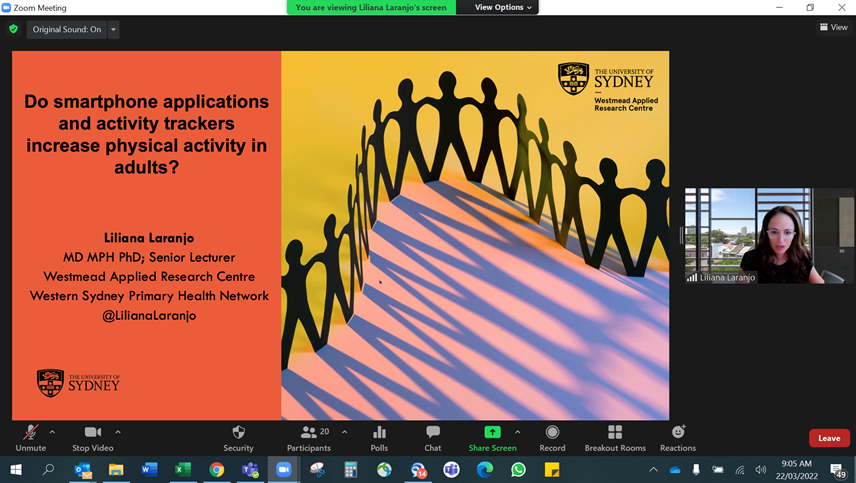
Task: Open the Chat panel
Action: [x=433, y=438]
